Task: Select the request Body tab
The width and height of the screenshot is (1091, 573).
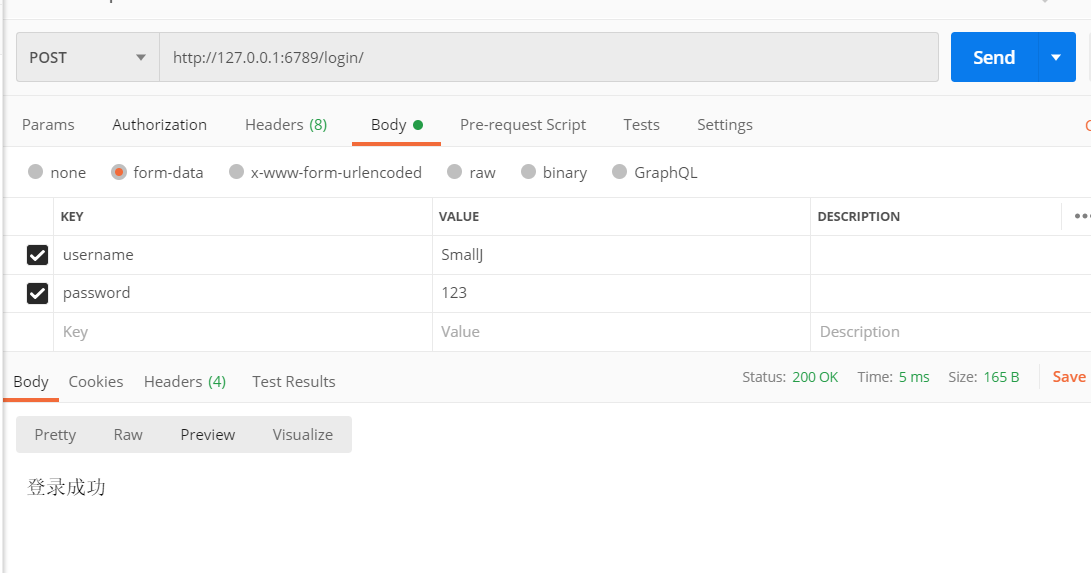Action: 397,124
